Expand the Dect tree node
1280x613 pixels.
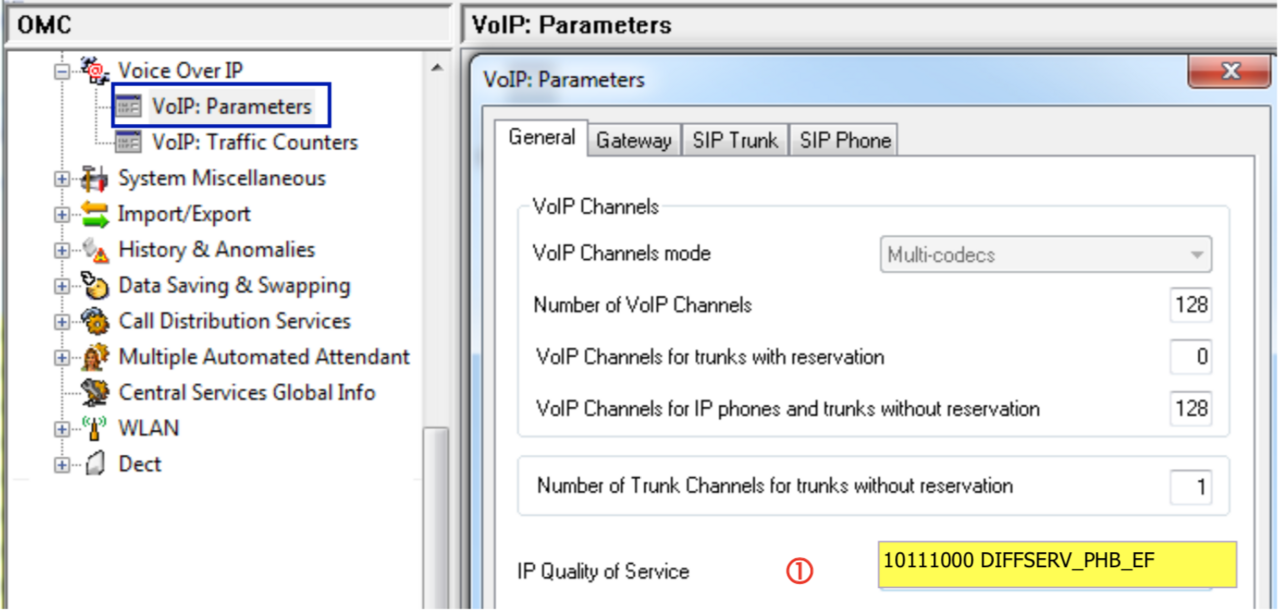(62, 465)
